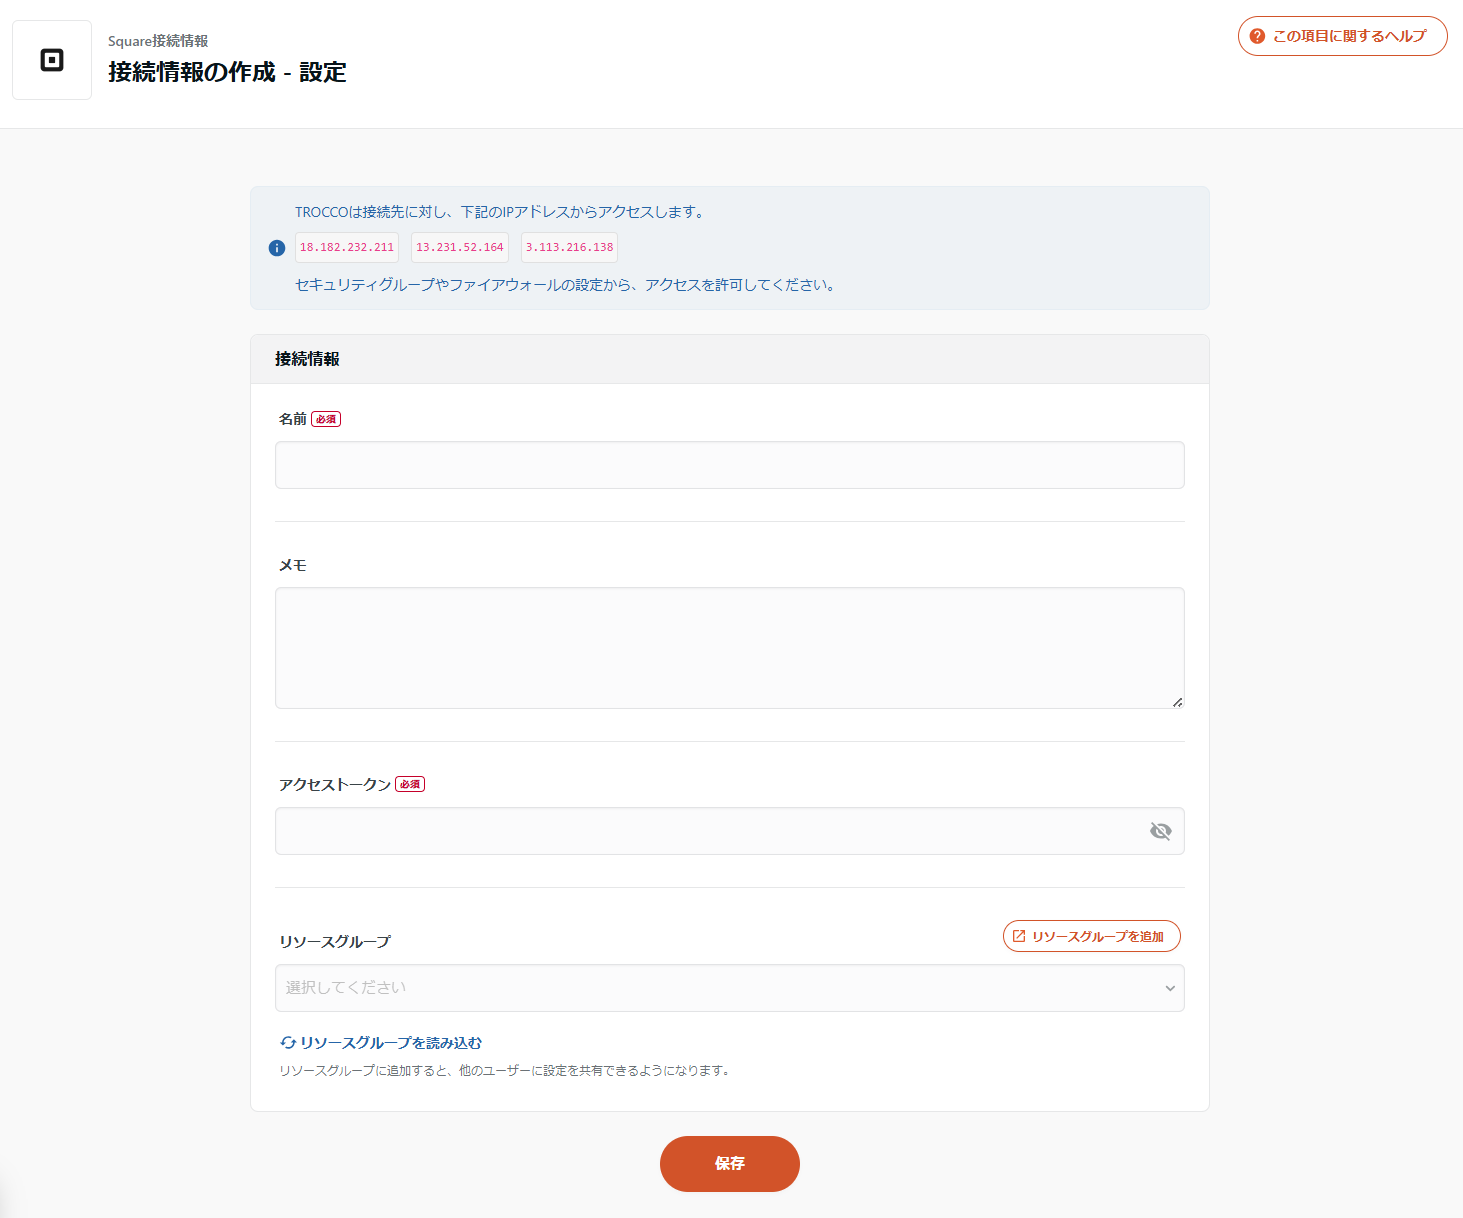The width and height of the screenshot is (1463, 1218).
Task: Toggle access token visibility eye icon
Action: (1160, 831)
